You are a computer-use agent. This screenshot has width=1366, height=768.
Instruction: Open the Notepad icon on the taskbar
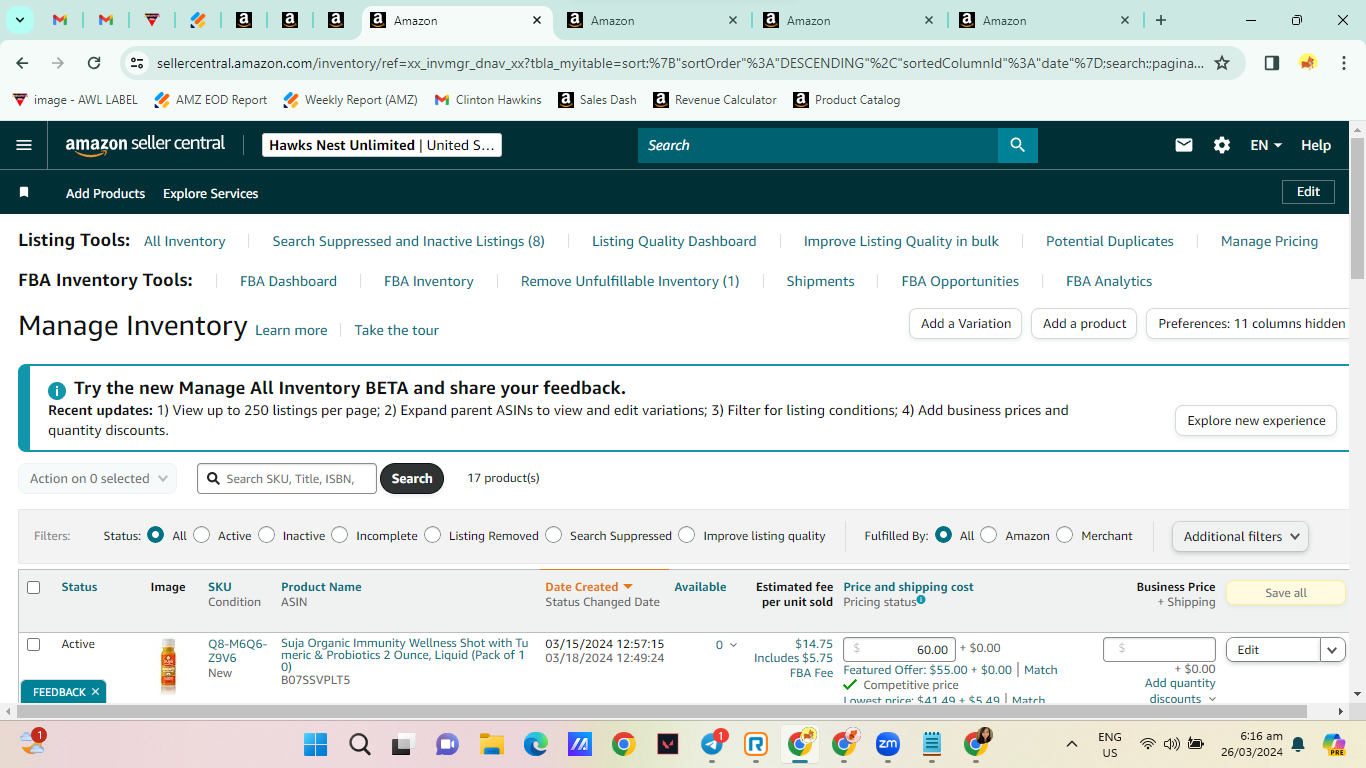[x=932, y=744]
